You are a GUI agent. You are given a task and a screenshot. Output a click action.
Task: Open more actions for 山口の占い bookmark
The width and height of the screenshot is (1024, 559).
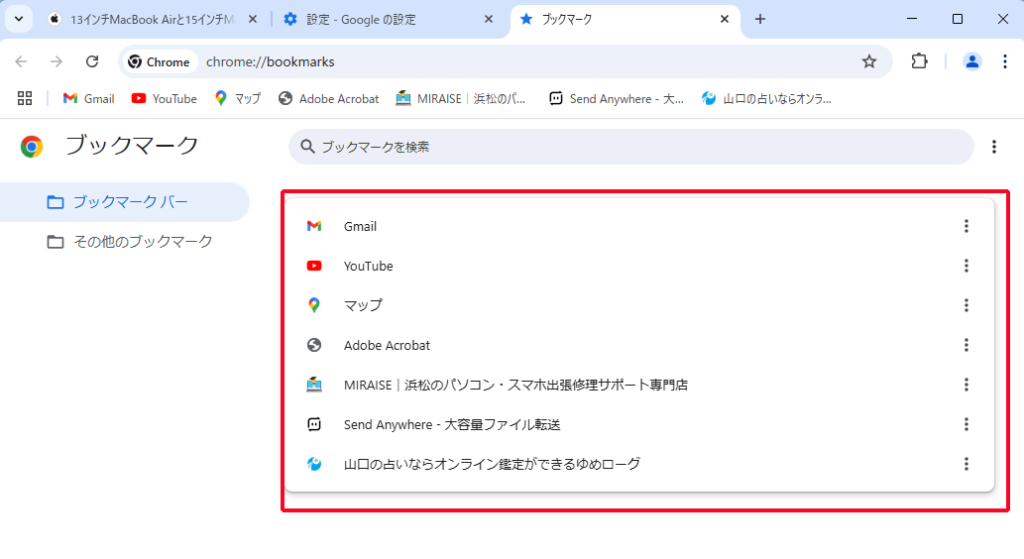pyautogui.click(x=966, y=464)
